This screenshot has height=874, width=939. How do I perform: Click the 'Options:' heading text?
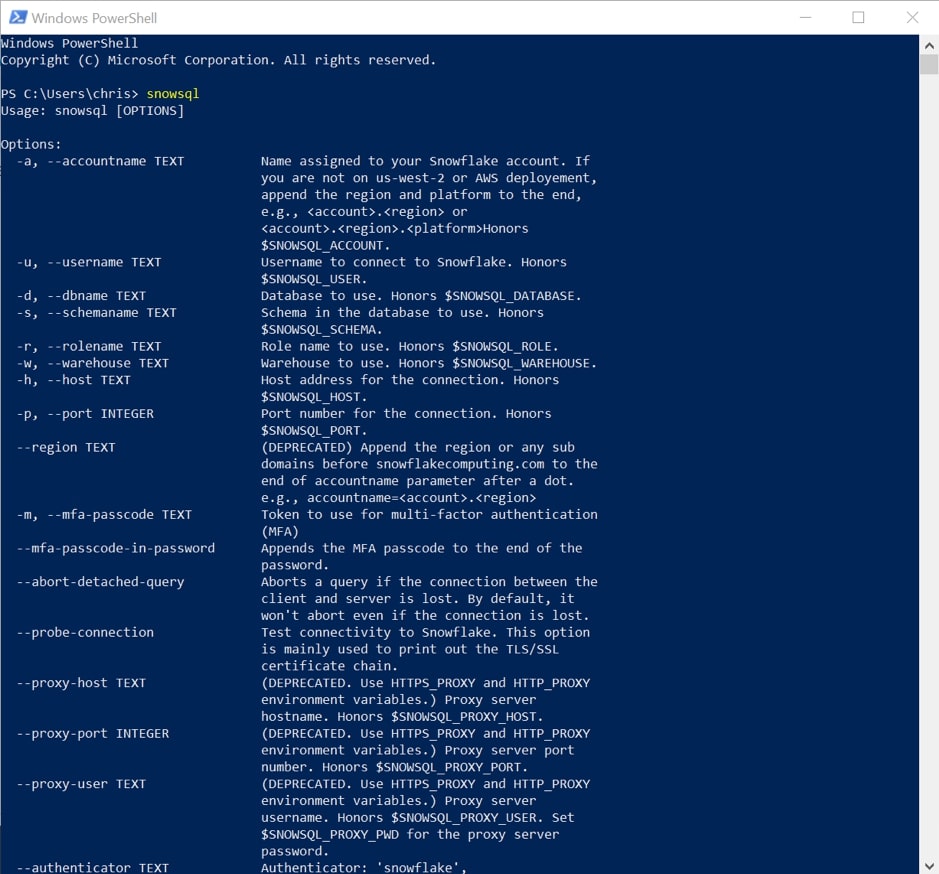[x=31, y=144]
